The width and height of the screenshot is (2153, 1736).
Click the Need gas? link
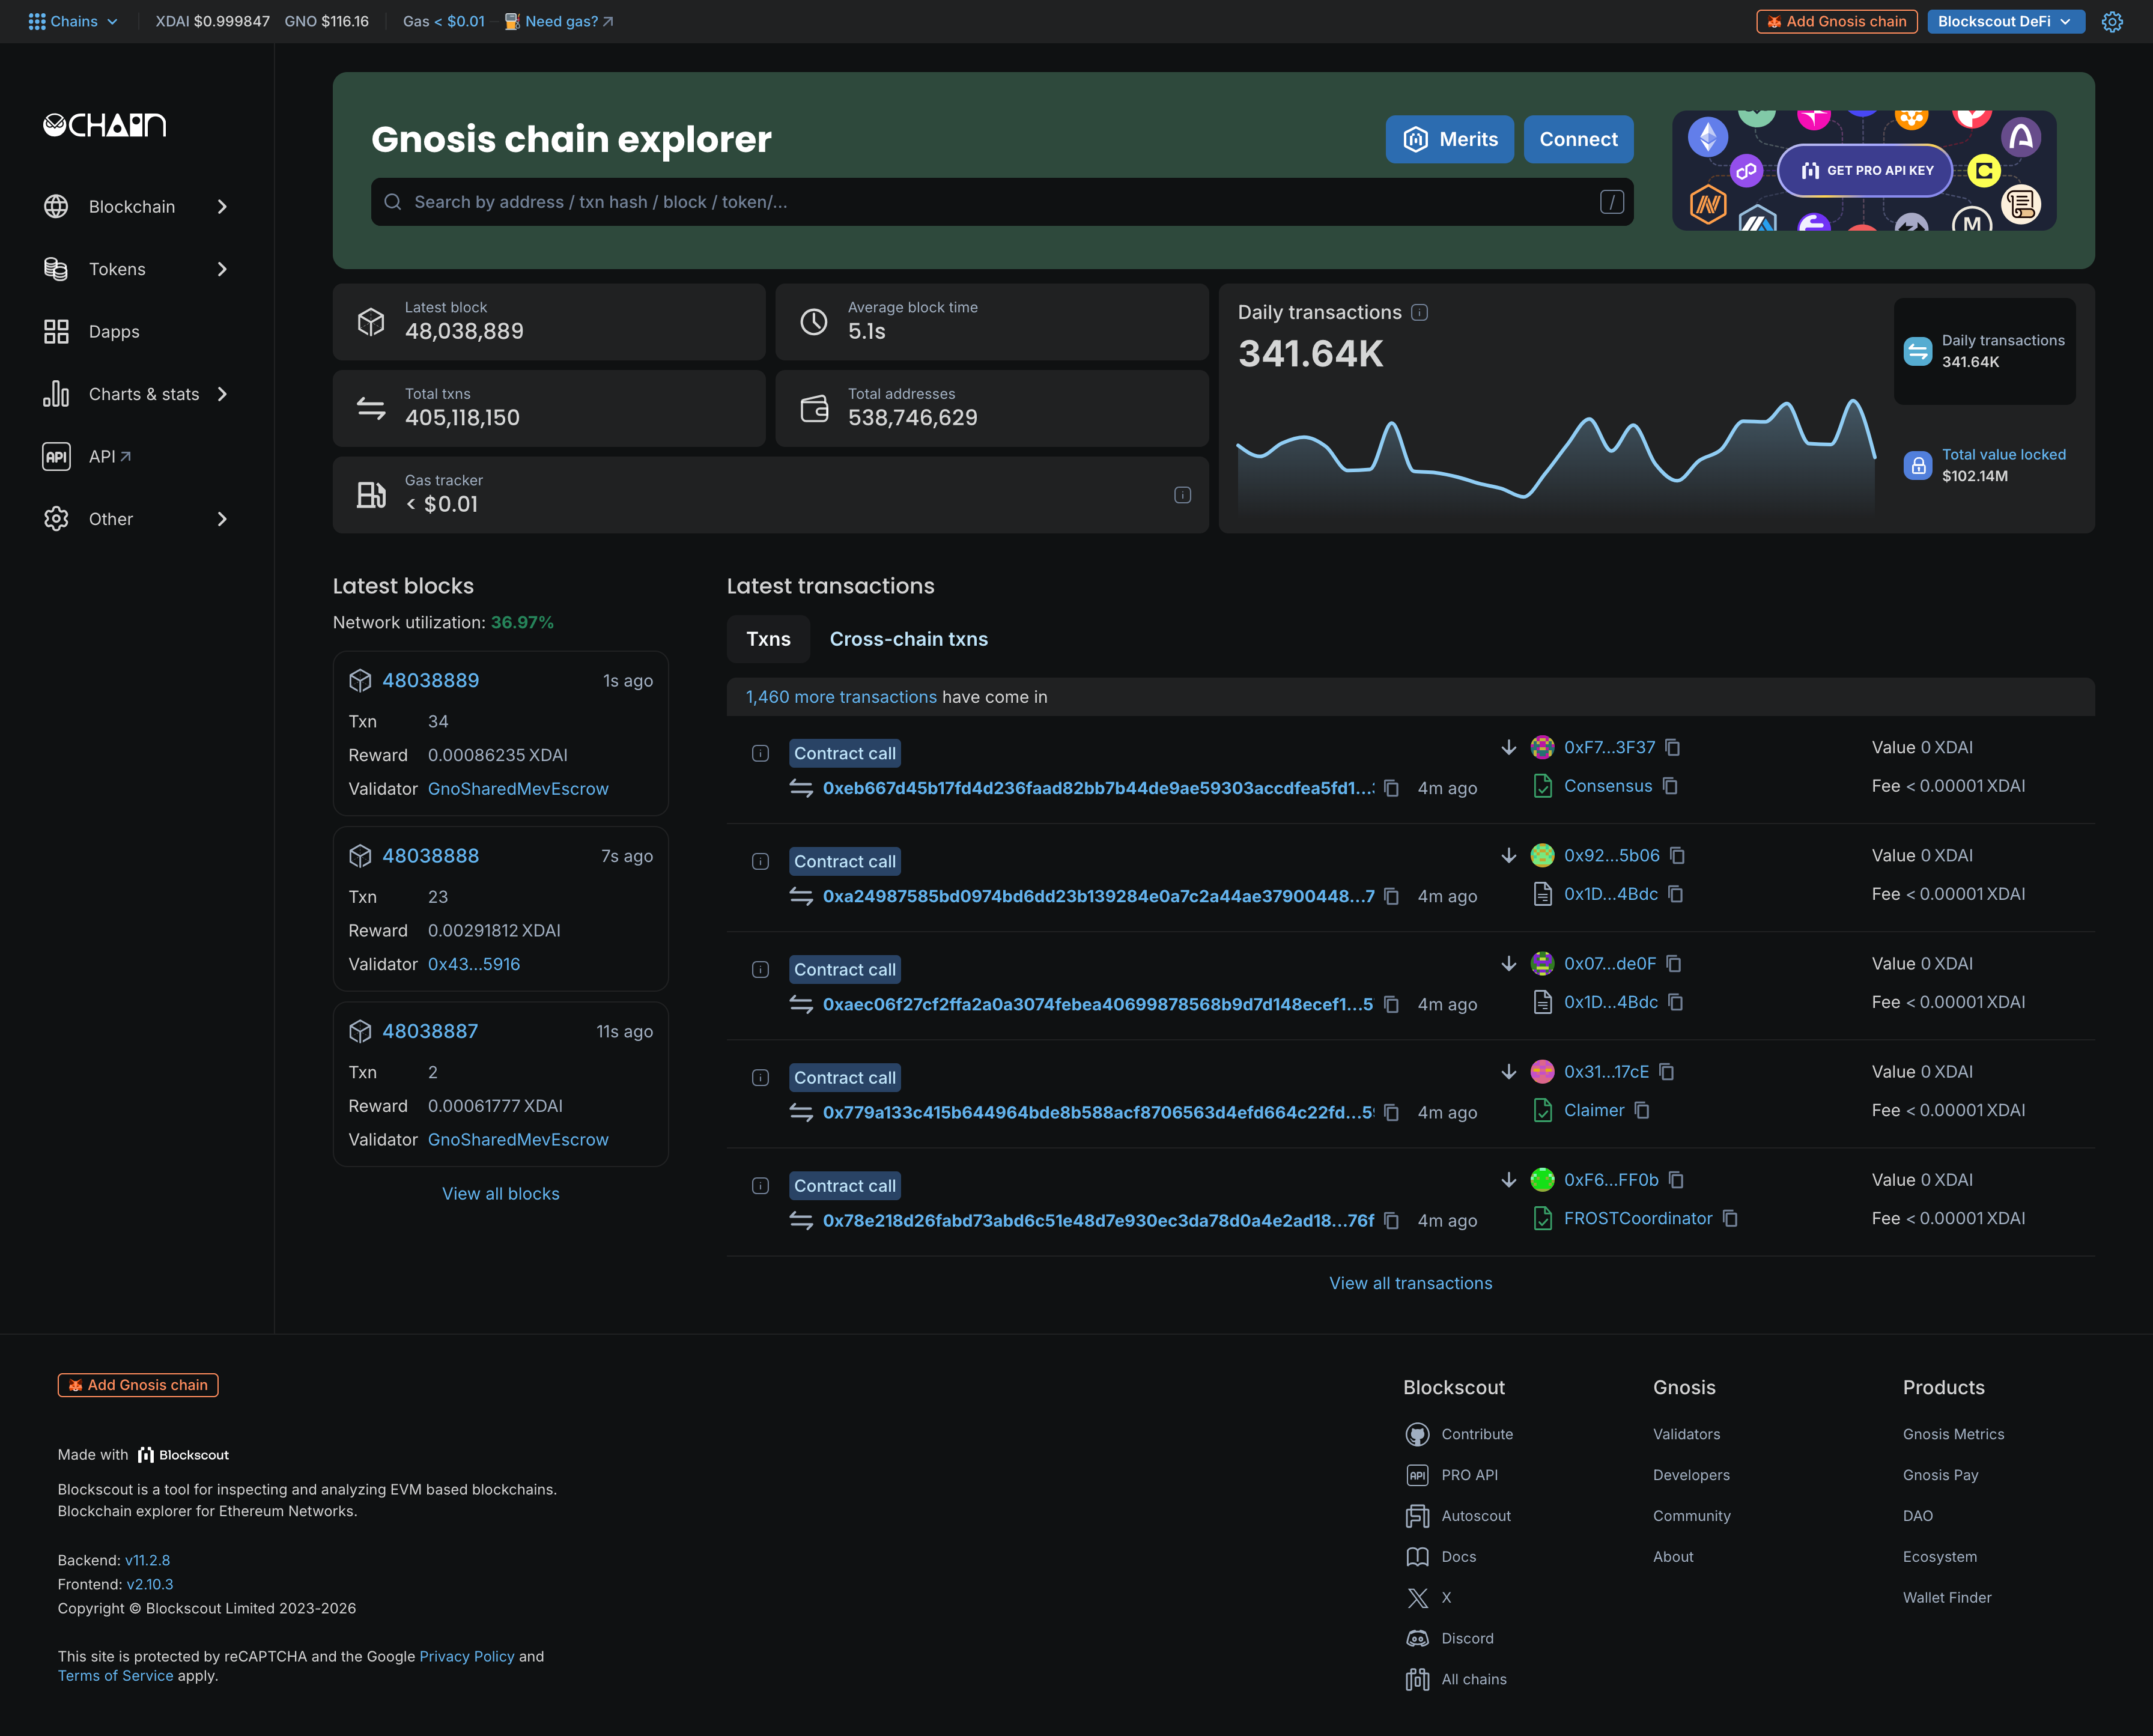pos(560,21)
